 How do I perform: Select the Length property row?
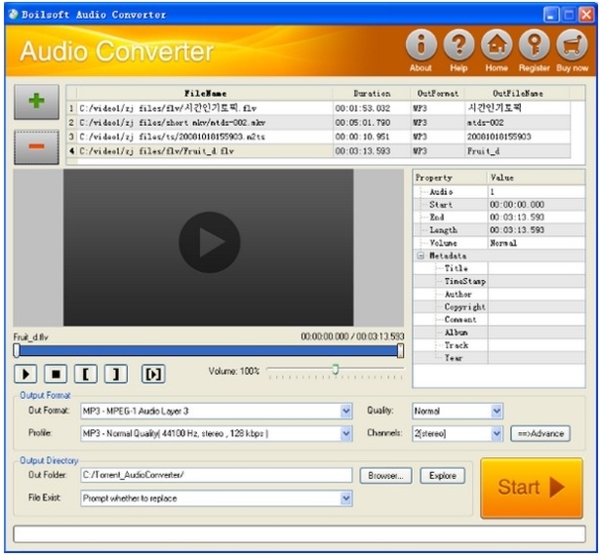499,230
